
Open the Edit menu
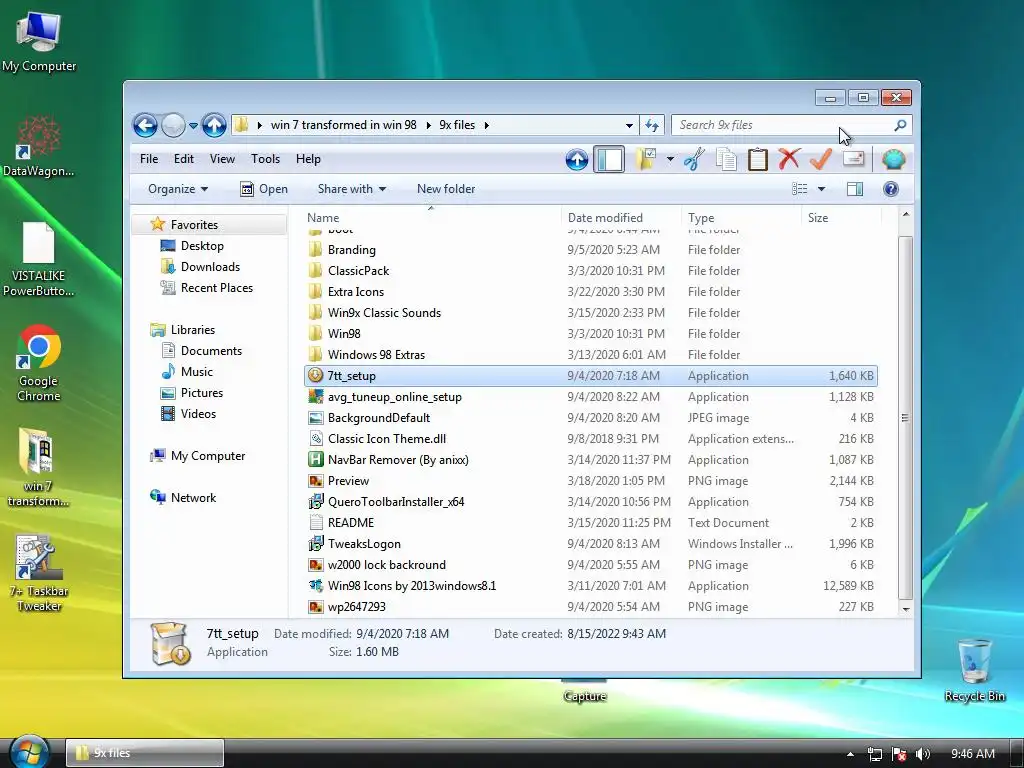[x=184, y=159]
